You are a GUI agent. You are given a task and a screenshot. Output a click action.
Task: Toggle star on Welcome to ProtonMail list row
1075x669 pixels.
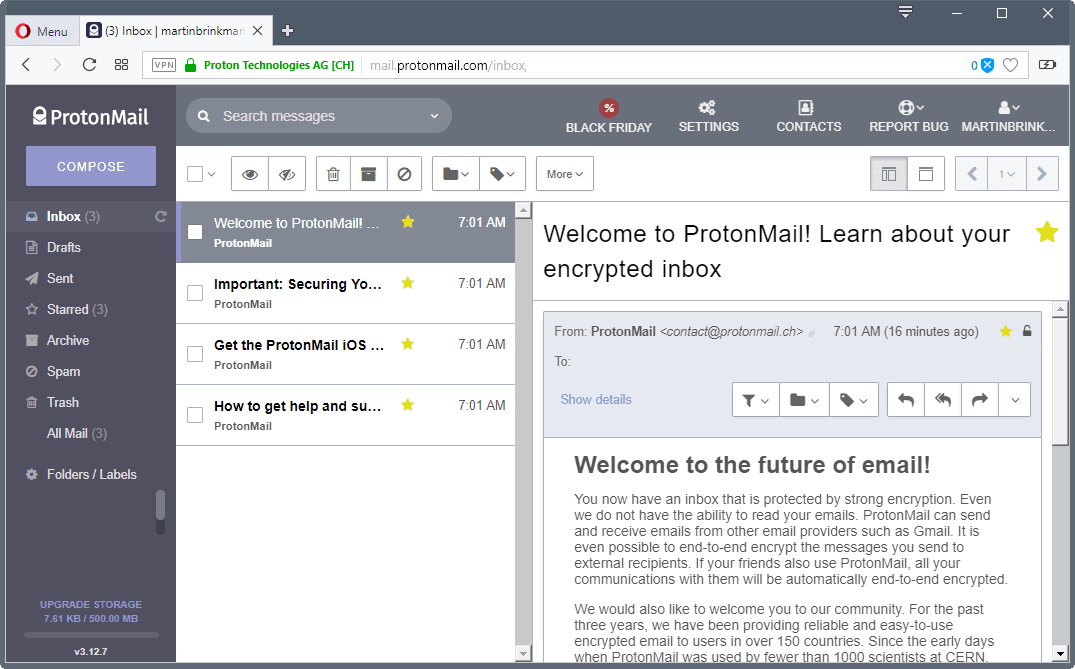click(x=408, y=222)
